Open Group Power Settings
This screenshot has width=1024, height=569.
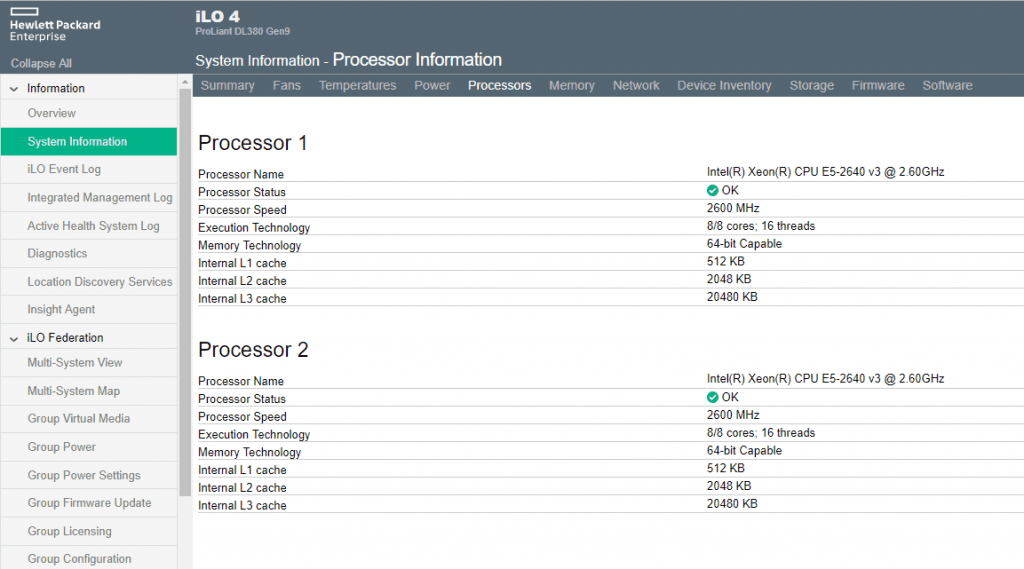coord(89,475)
